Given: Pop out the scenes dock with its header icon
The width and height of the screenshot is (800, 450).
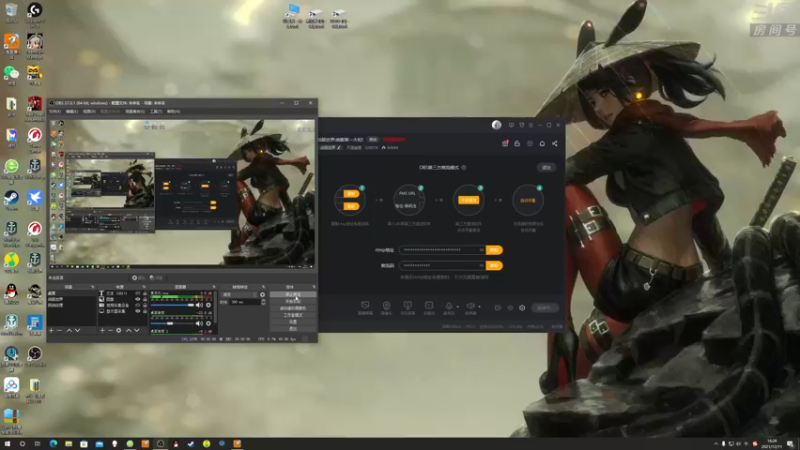Looking at the screenshot, I should coord(93,287).
